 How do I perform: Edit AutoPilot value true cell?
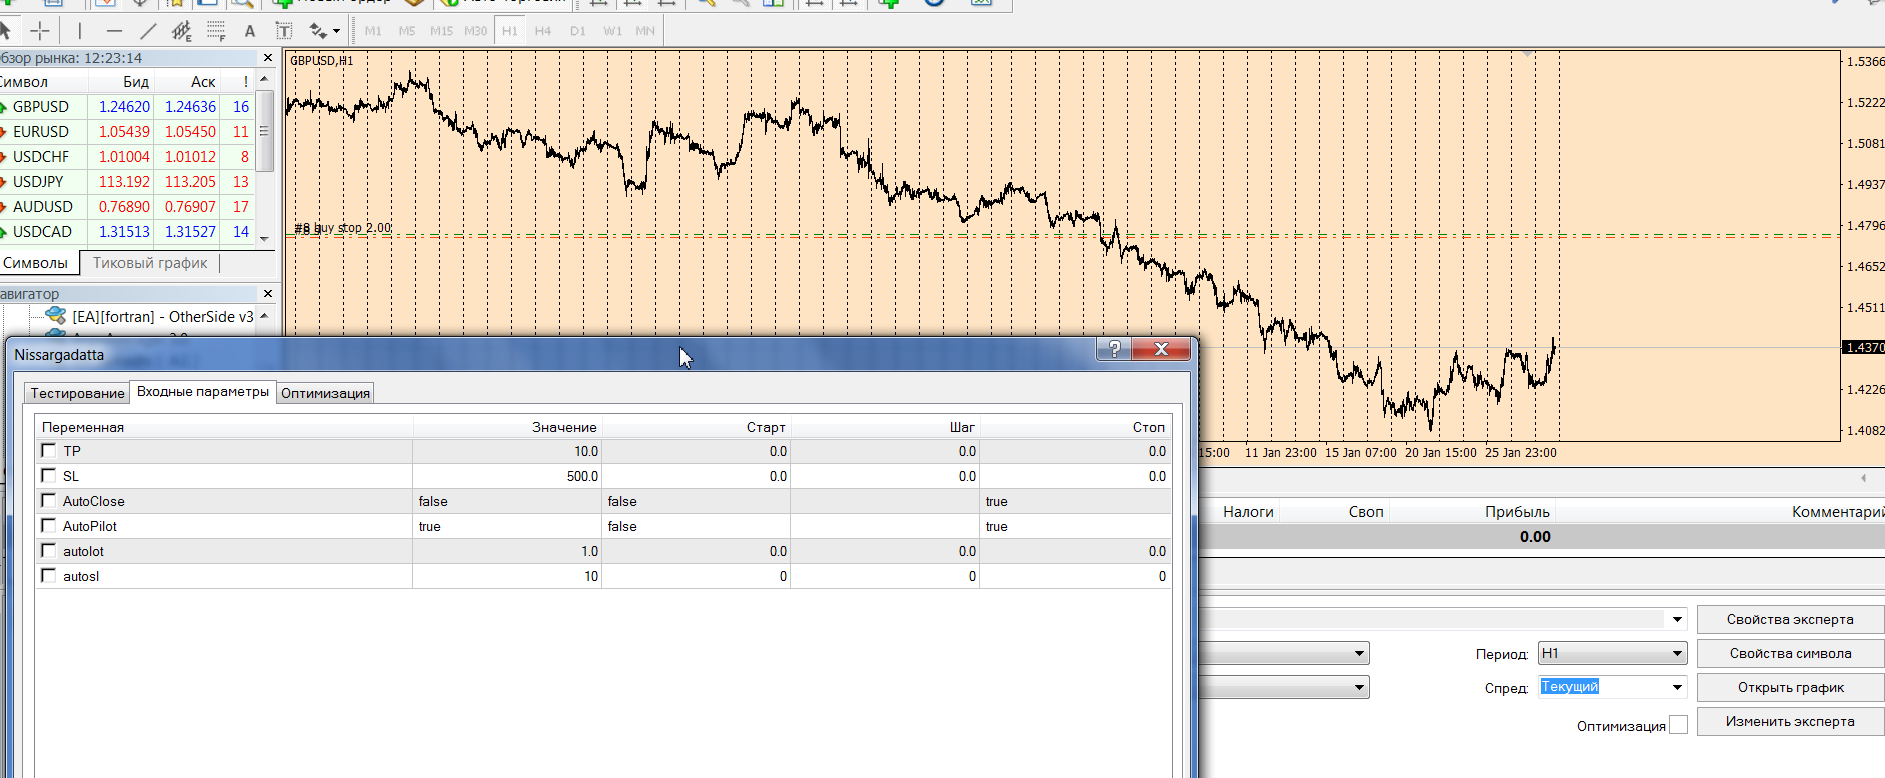tap(507, 526)
